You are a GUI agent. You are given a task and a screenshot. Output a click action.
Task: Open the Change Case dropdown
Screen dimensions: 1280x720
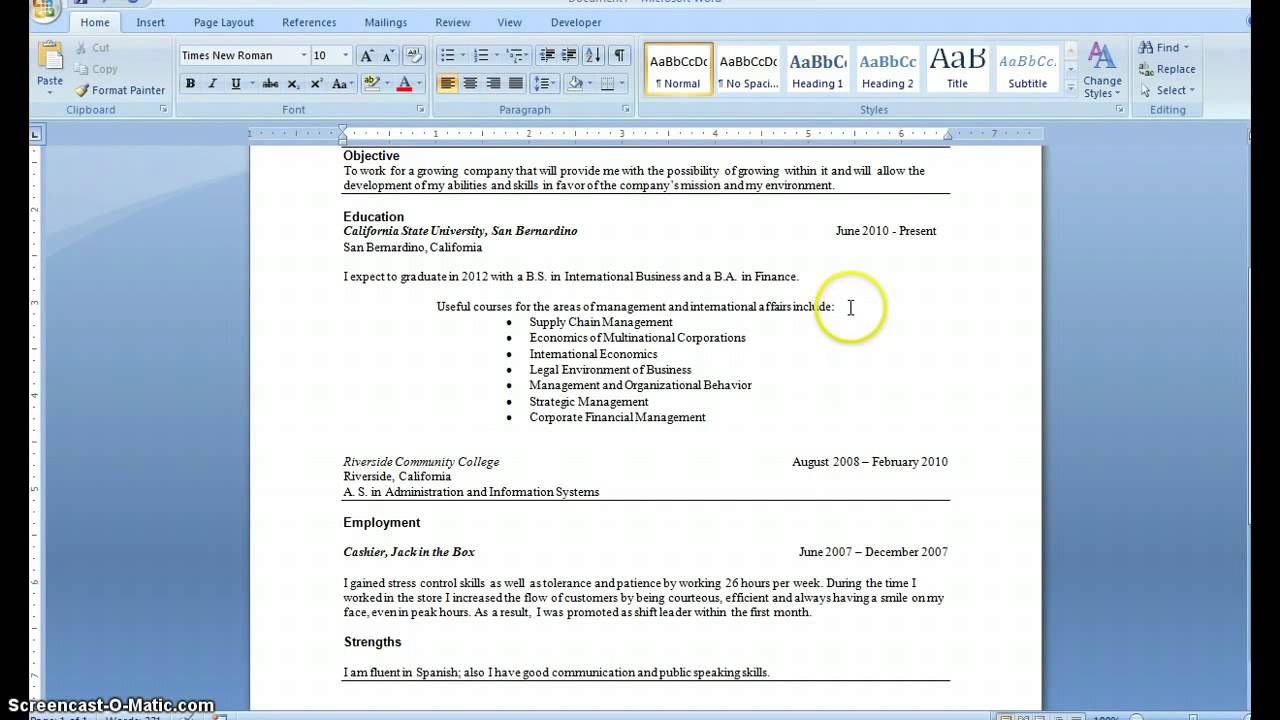click(344, 84)
